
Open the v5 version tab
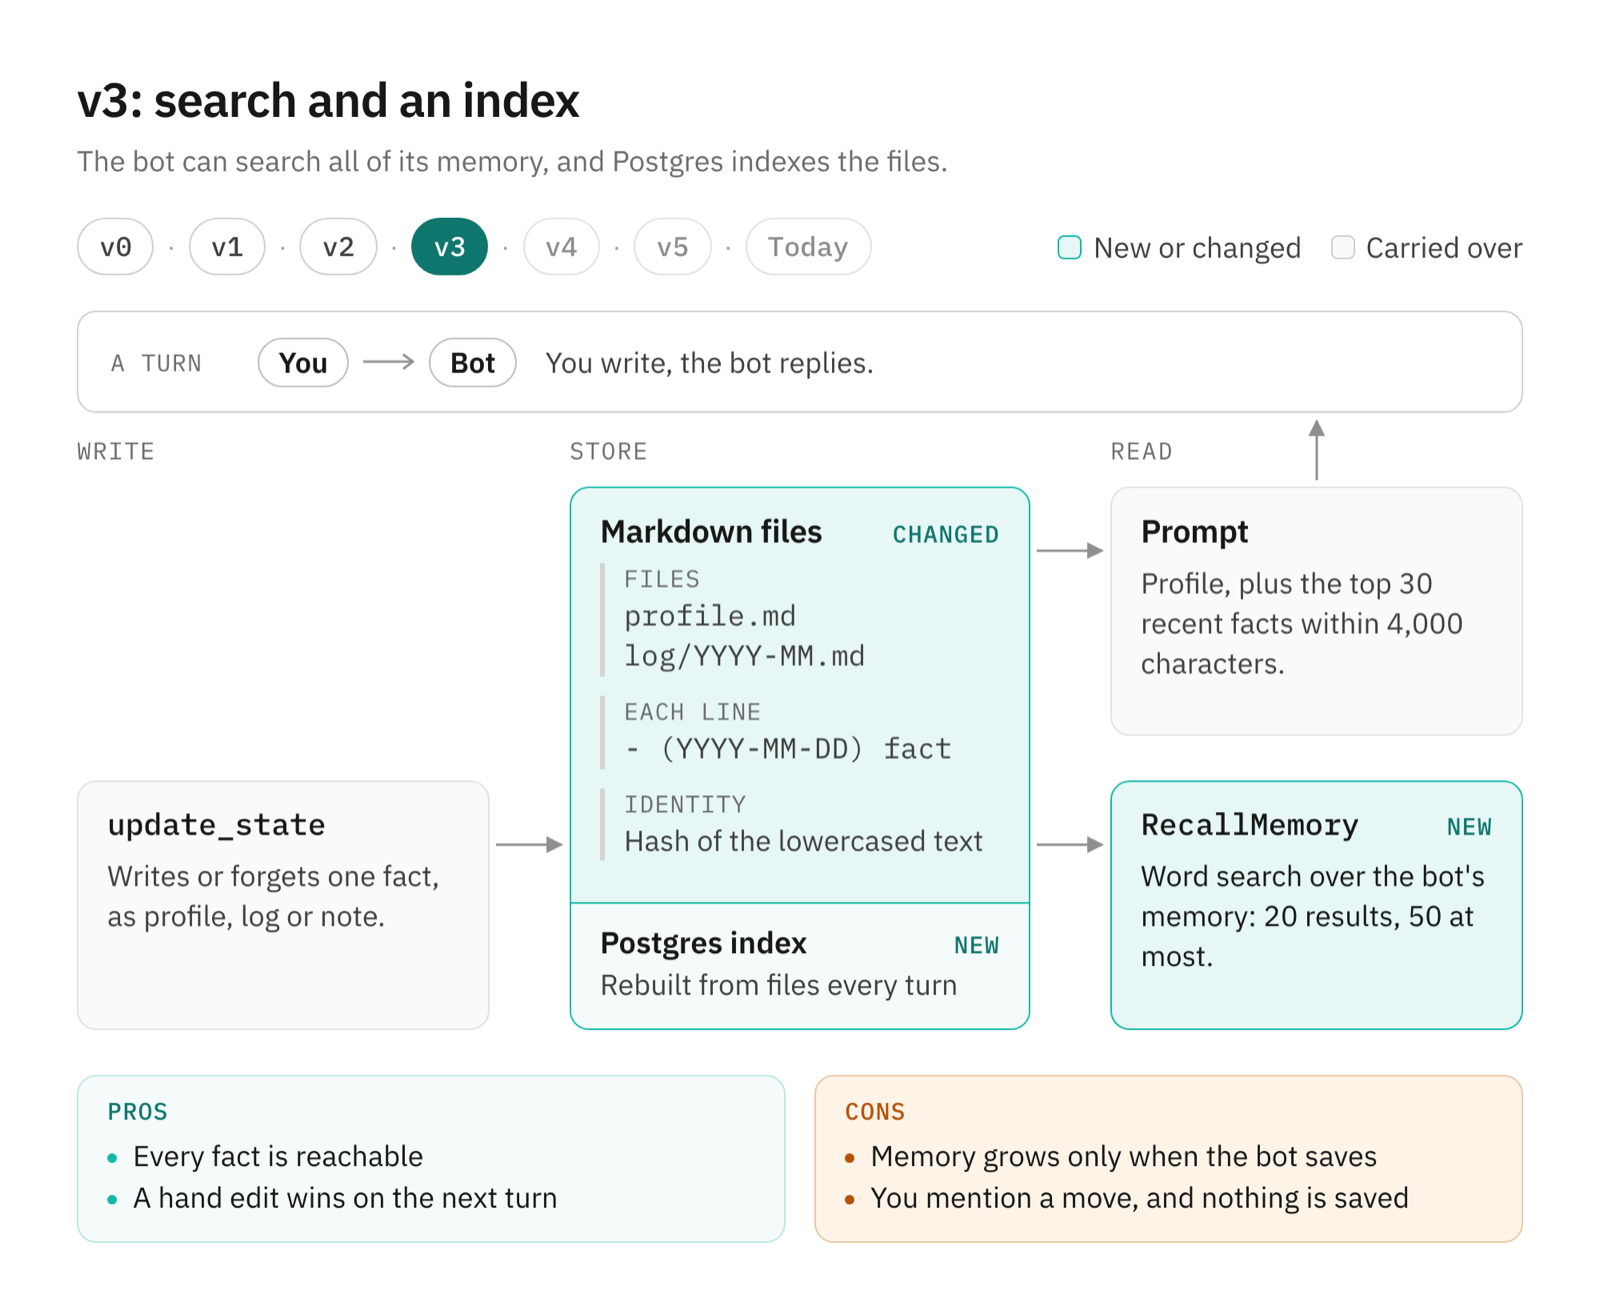(x=672, y=247)
